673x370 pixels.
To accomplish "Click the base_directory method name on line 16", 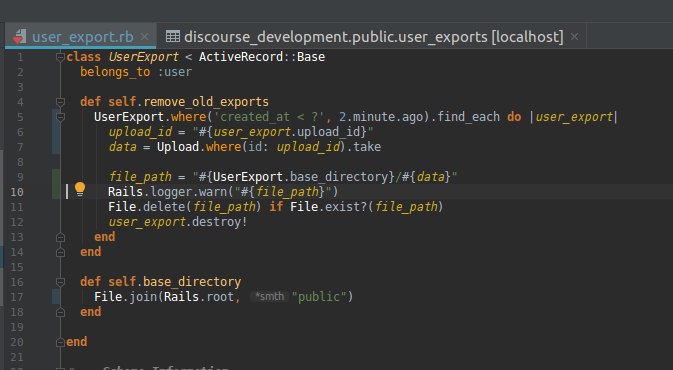I will (x=192, y=282).
